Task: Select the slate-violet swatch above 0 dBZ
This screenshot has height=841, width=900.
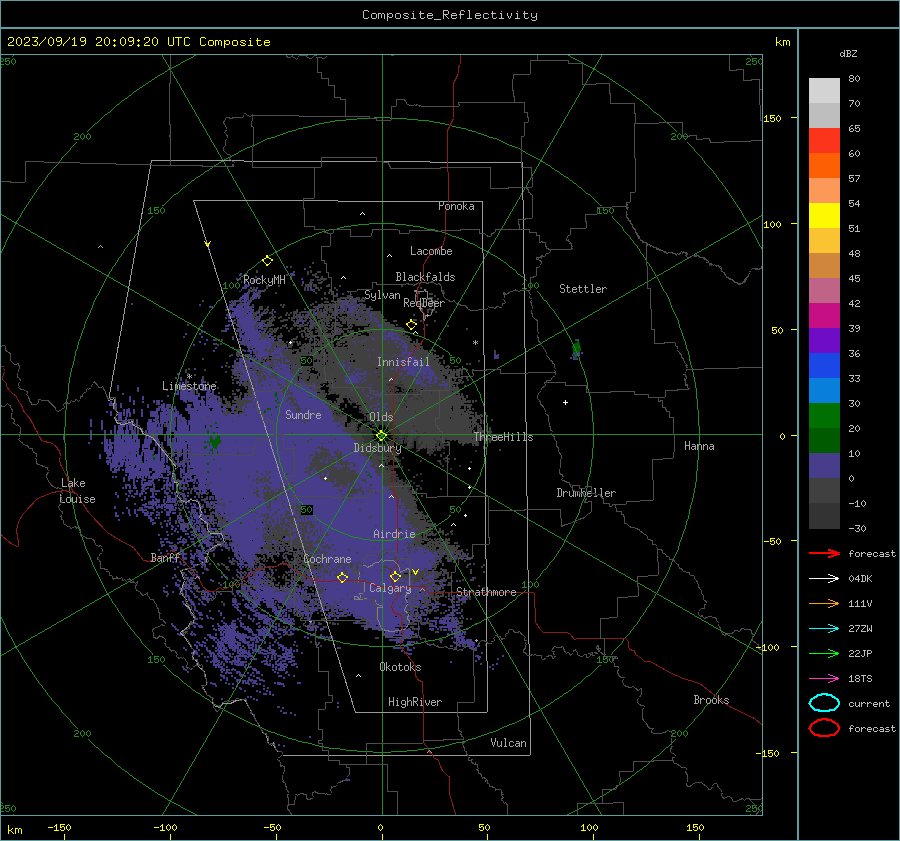Action: 824,466
